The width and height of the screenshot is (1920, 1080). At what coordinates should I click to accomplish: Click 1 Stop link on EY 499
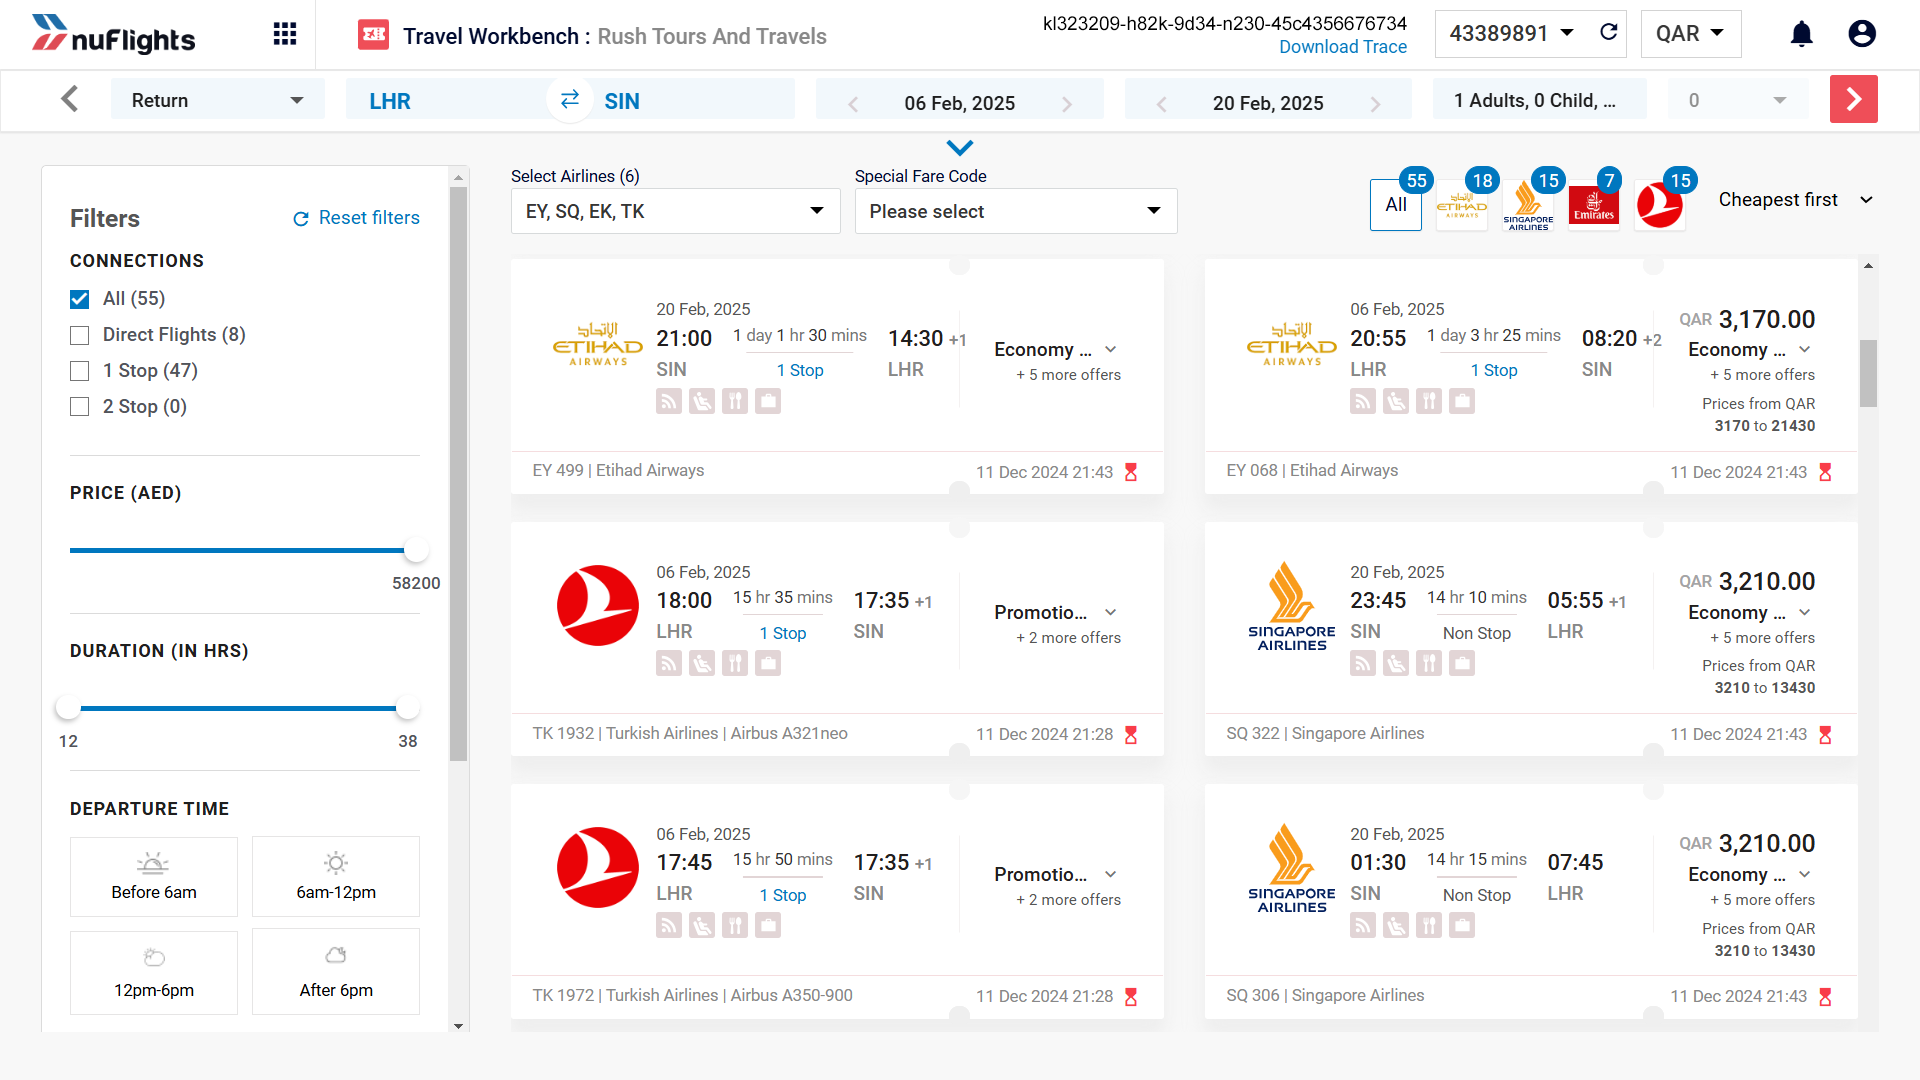pos(800,371)
